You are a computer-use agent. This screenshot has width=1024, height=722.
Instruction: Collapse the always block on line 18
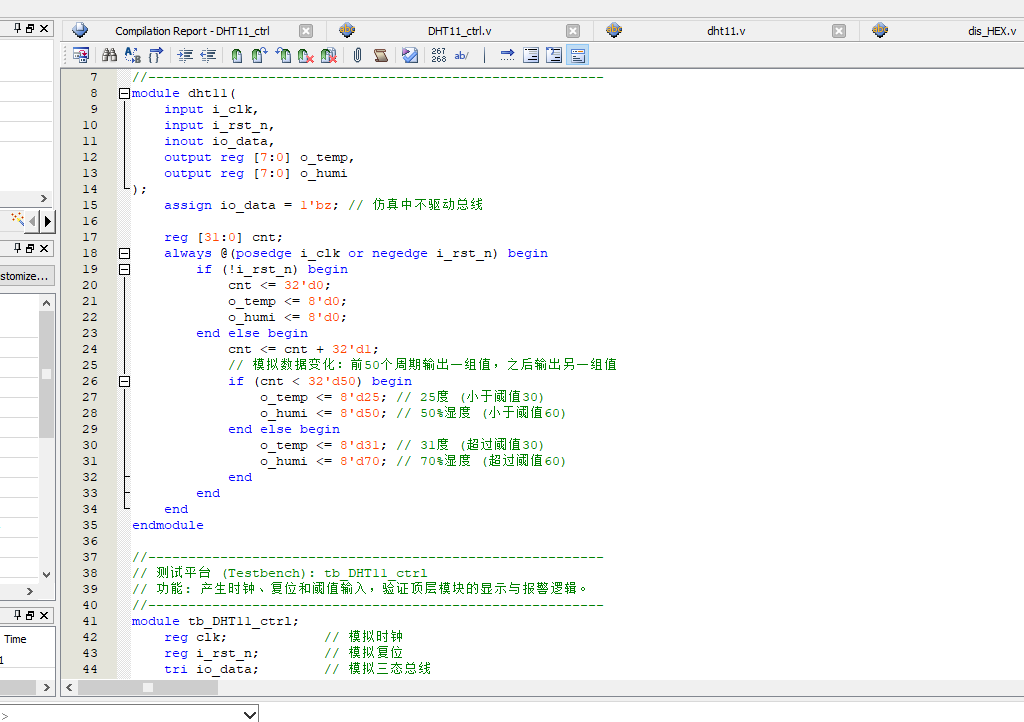(x=124, y=253)
